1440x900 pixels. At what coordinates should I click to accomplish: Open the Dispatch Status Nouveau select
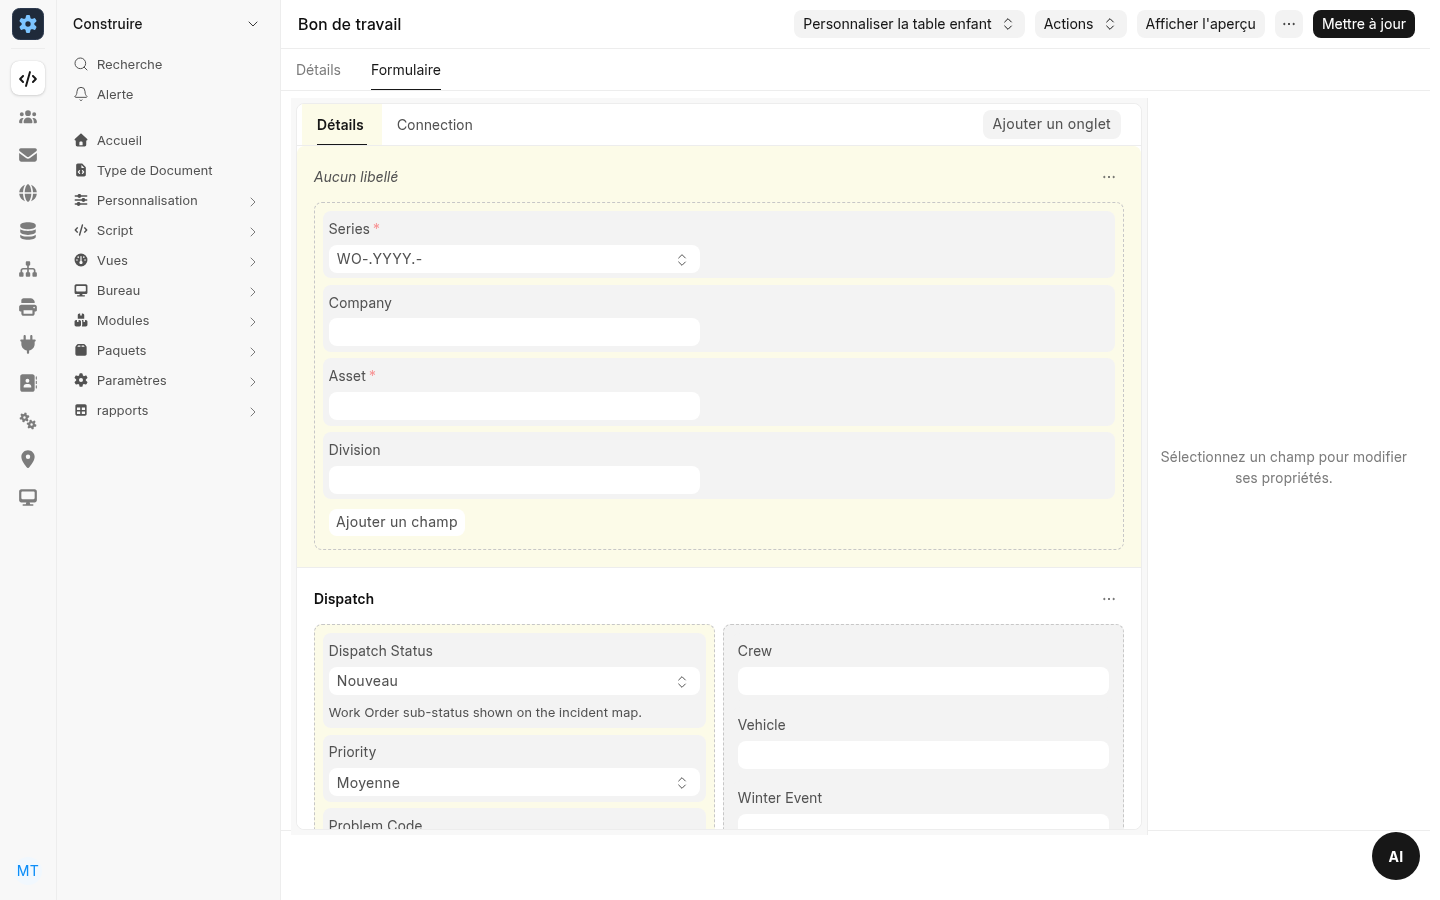(x=514, y=681)
